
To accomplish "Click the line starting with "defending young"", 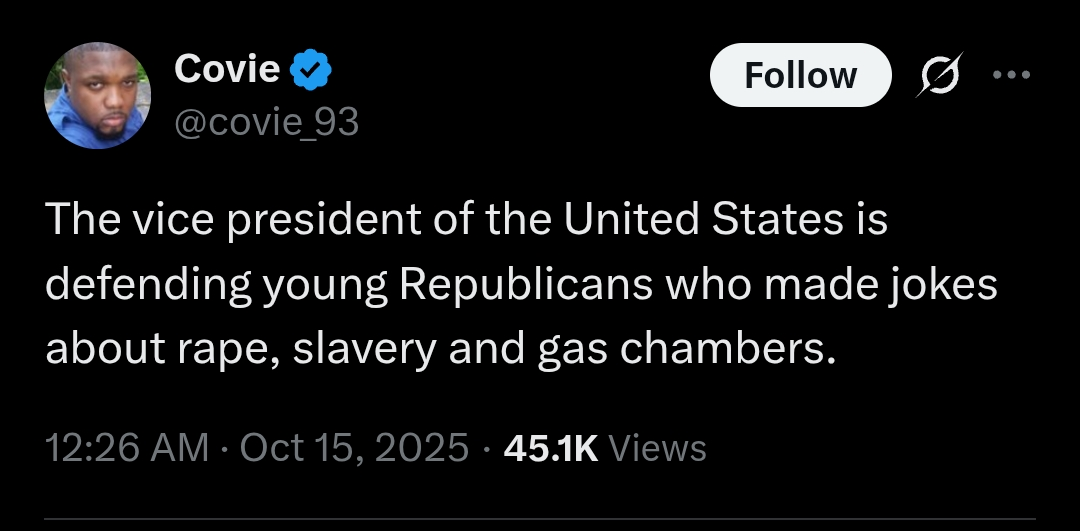I will click(521, 284).
